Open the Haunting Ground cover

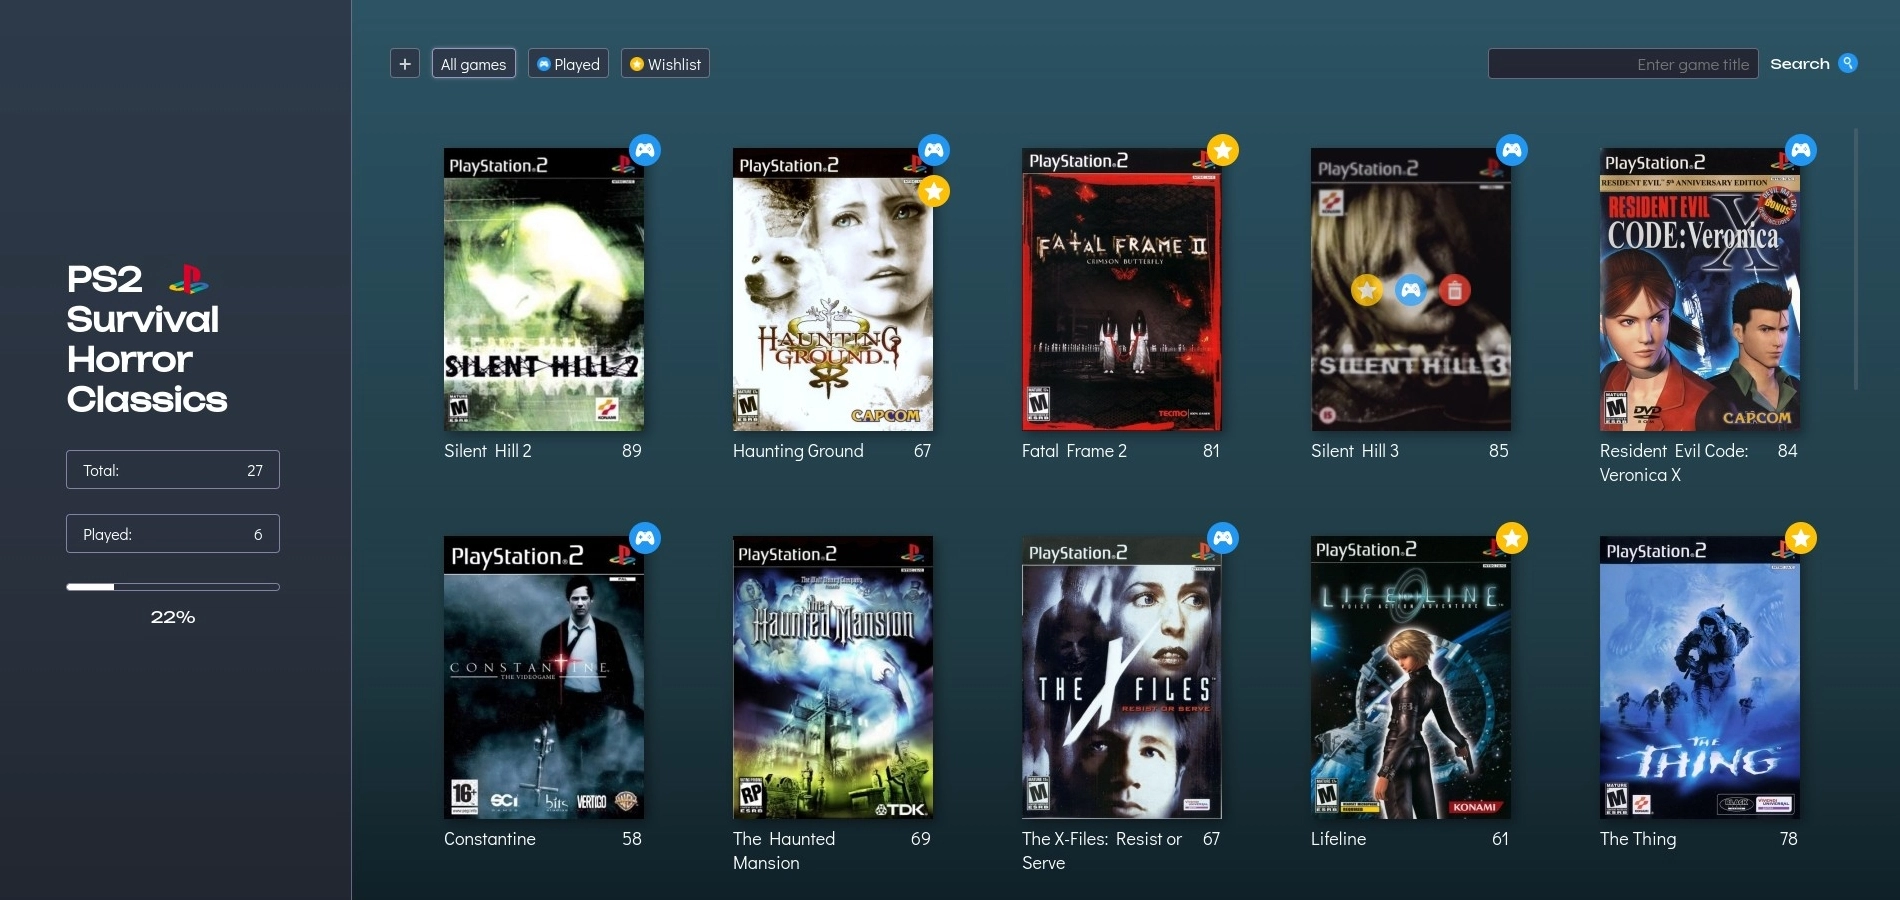pos(833,290)
